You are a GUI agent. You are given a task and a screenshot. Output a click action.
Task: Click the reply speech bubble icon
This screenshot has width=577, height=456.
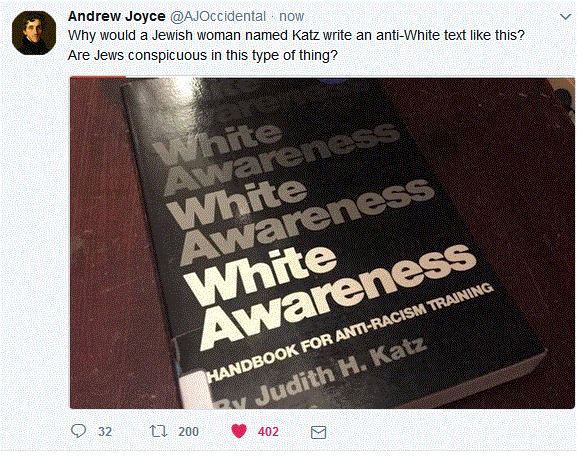(x=78, y=431)
